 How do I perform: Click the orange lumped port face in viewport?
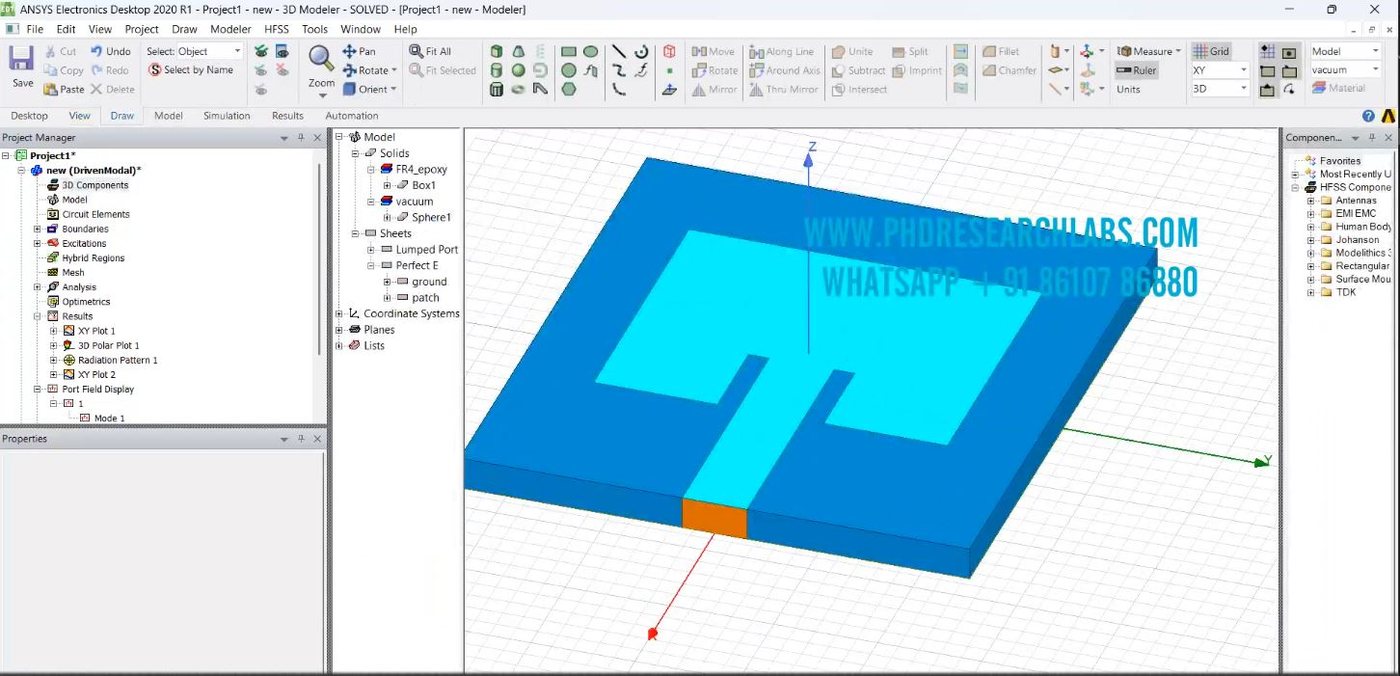715,518
